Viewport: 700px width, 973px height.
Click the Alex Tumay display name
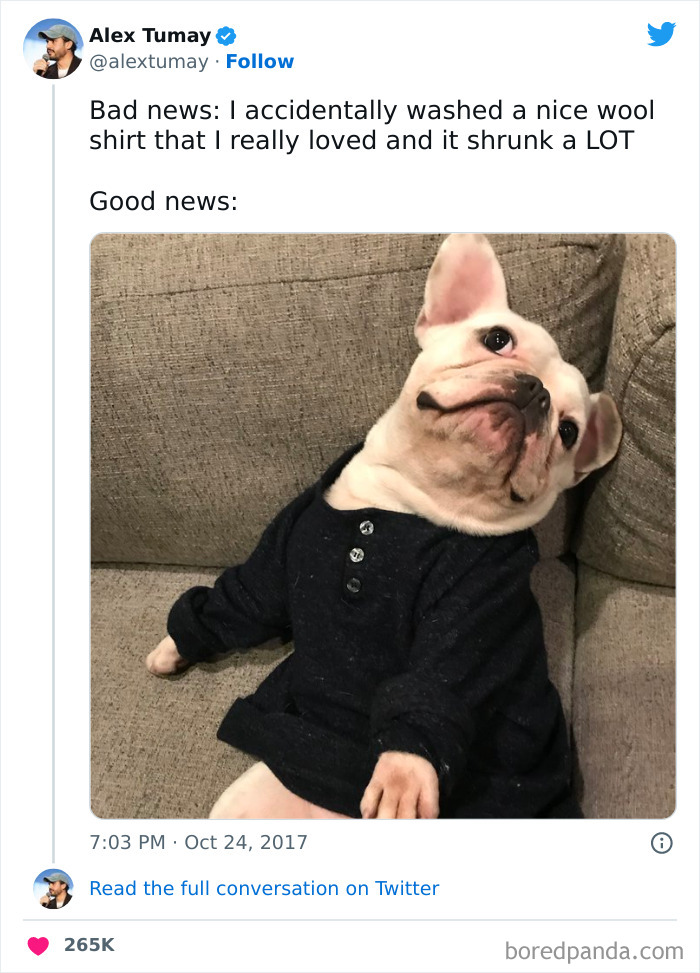151,35
